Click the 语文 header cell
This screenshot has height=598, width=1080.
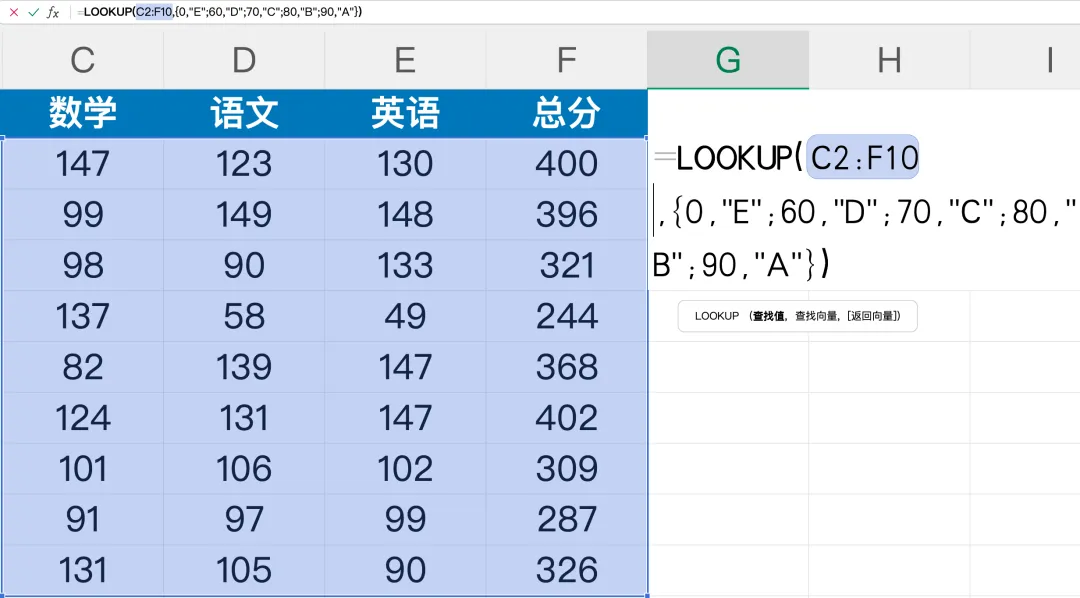pyautogui.click(x=244, y=113)
